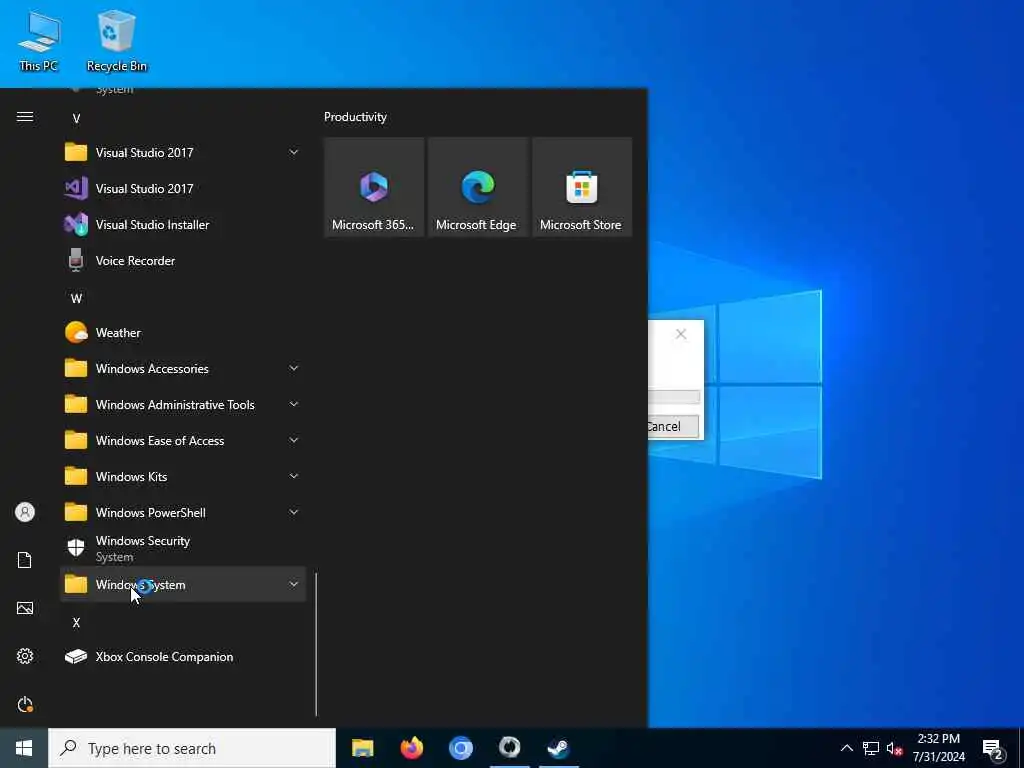Open Documents from Start sidebar

click(25, 560)
